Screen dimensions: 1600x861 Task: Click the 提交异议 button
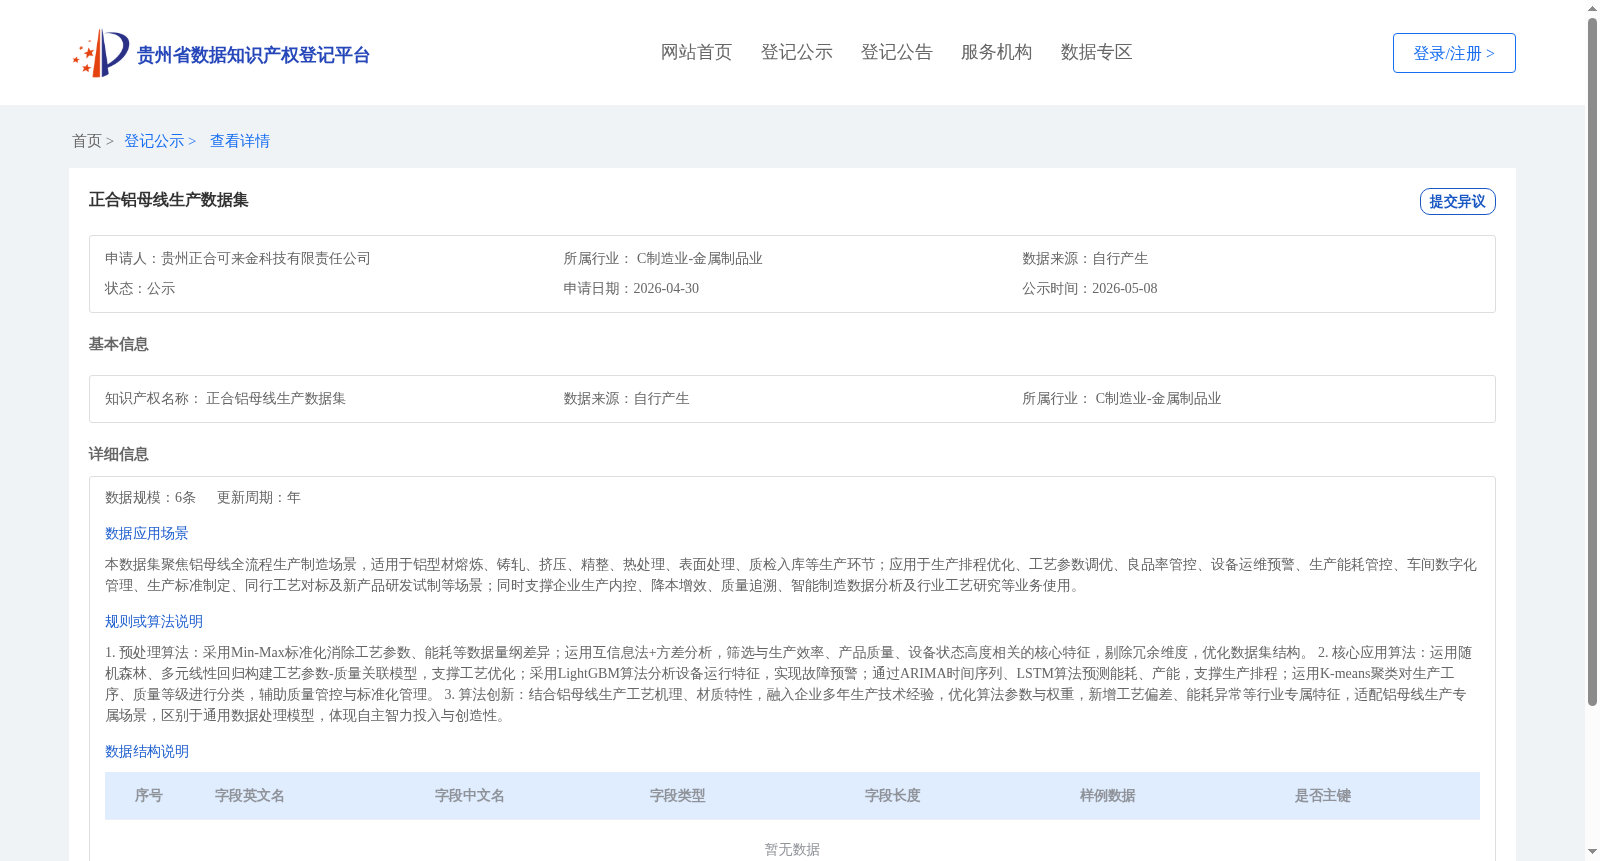(x=1457, y=201)
